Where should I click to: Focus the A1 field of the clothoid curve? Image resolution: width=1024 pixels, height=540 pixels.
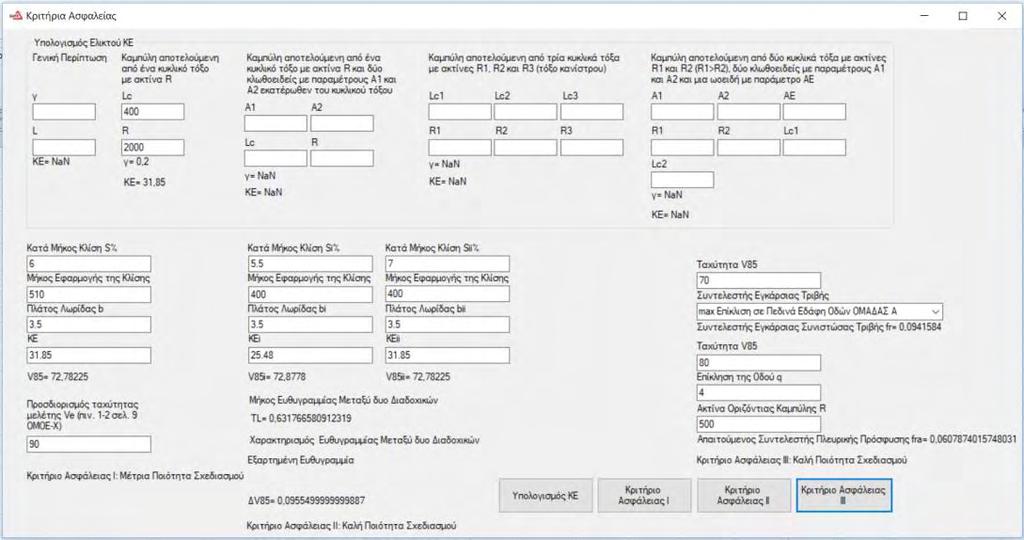[x=276, y=123]
